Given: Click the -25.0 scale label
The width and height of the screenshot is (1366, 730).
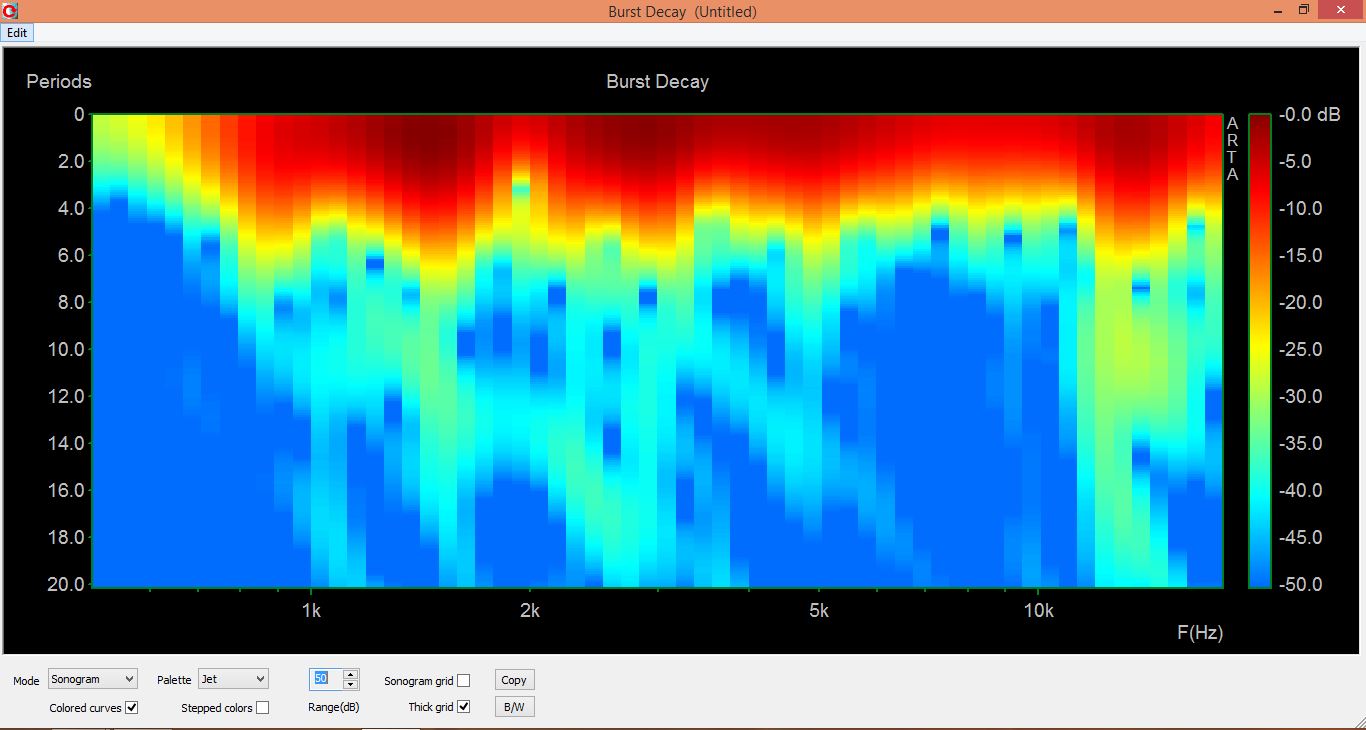Looking at the screenshot, I should tap(1303, 350).
